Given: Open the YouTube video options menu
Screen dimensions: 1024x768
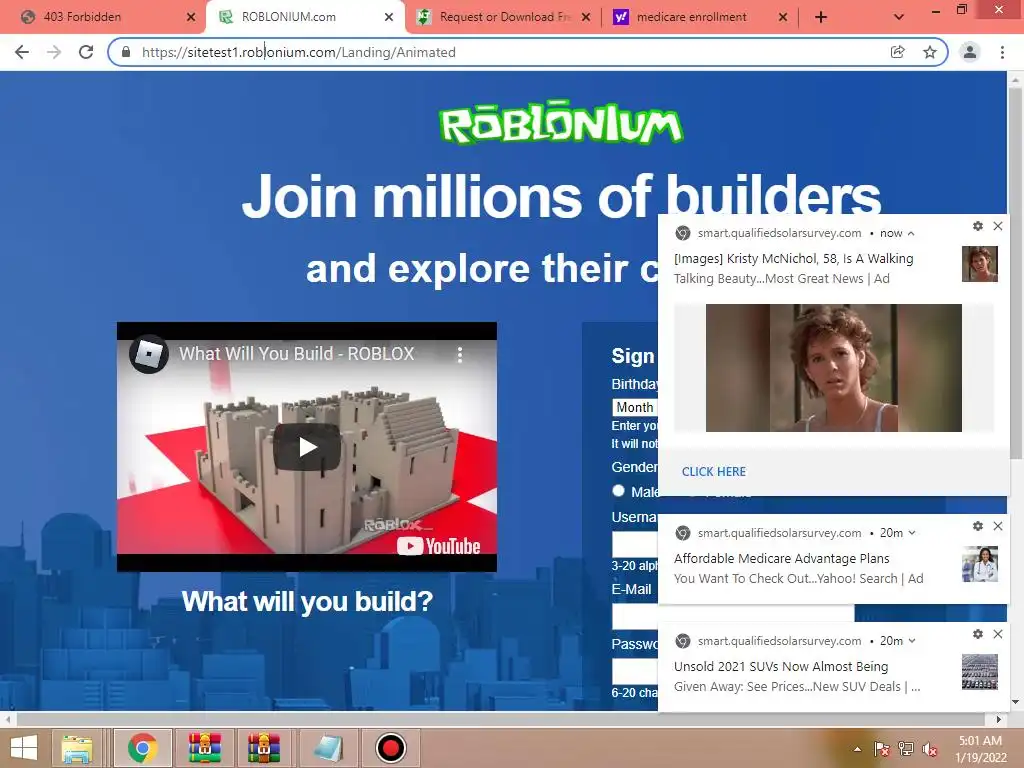Looking at the screenshot, I should coord(460,355).
